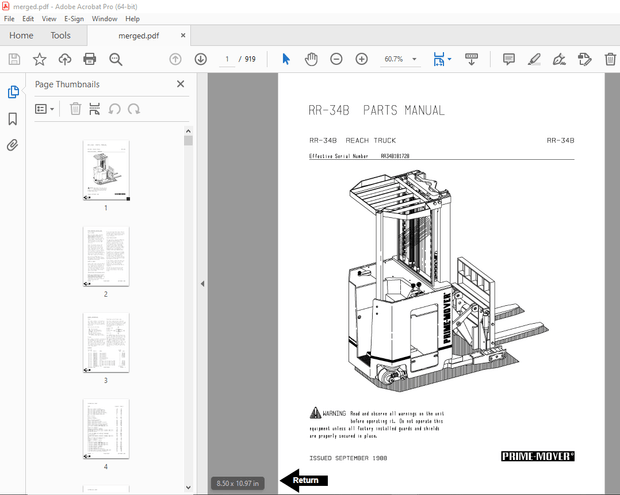Open the sign document tool

click(559, 59)
